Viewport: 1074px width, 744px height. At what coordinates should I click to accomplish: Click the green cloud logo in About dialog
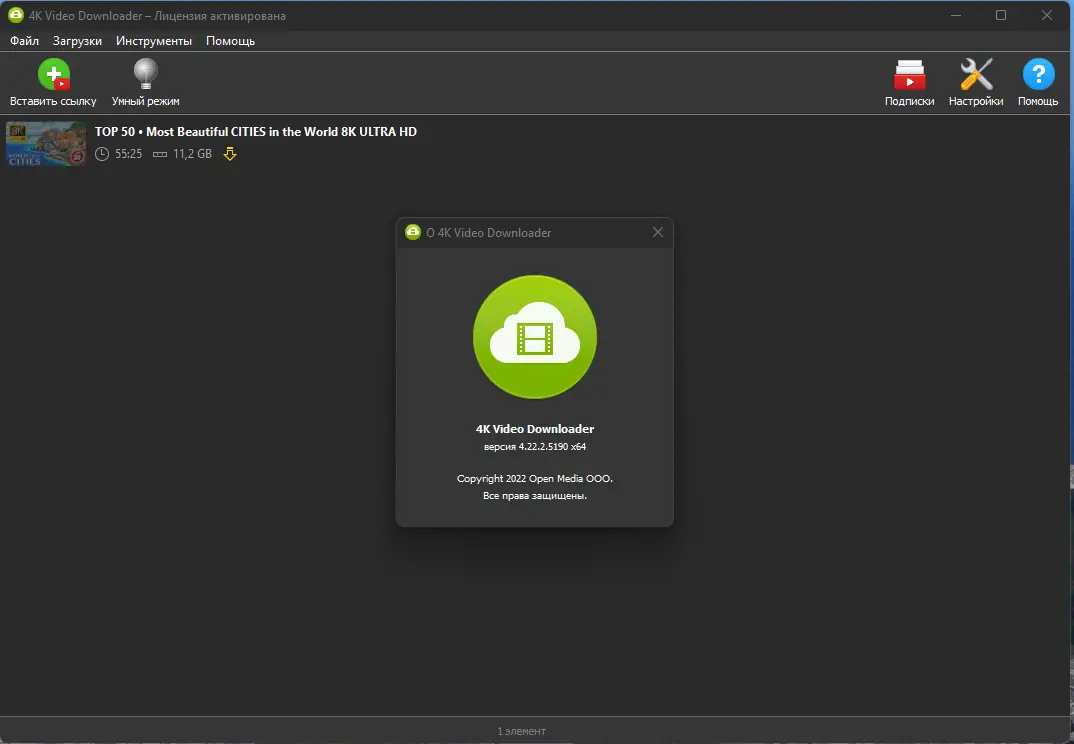(534, 337)
